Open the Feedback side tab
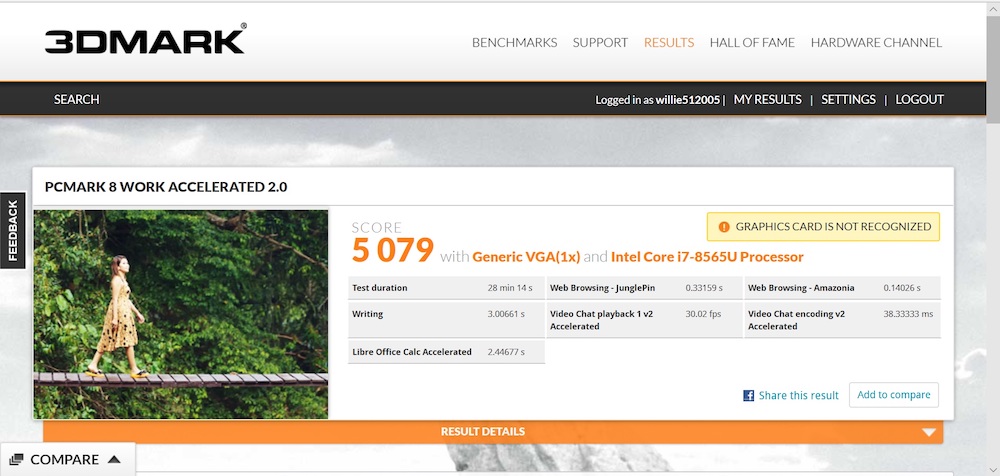The image size is (1000, 476). tap(12, 230)
